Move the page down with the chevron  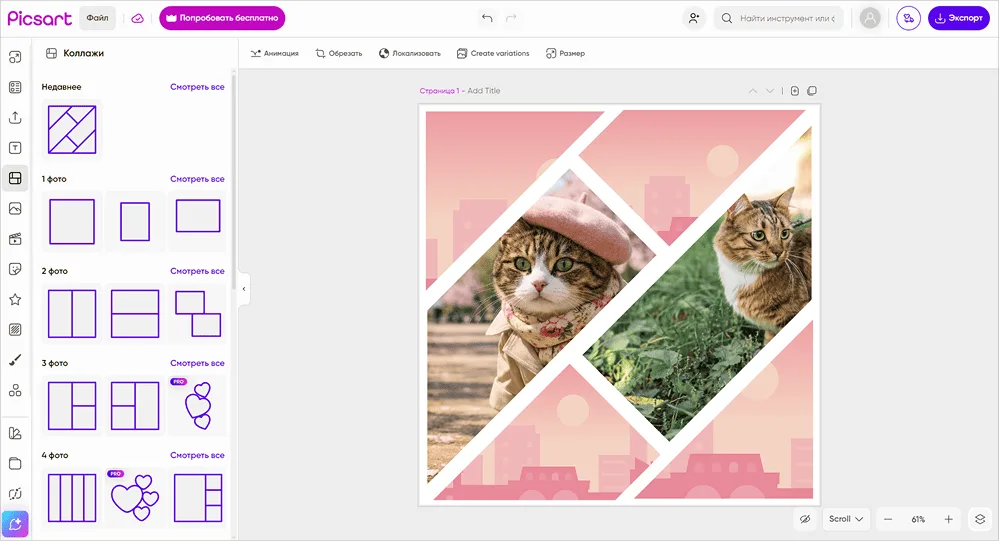770,91
